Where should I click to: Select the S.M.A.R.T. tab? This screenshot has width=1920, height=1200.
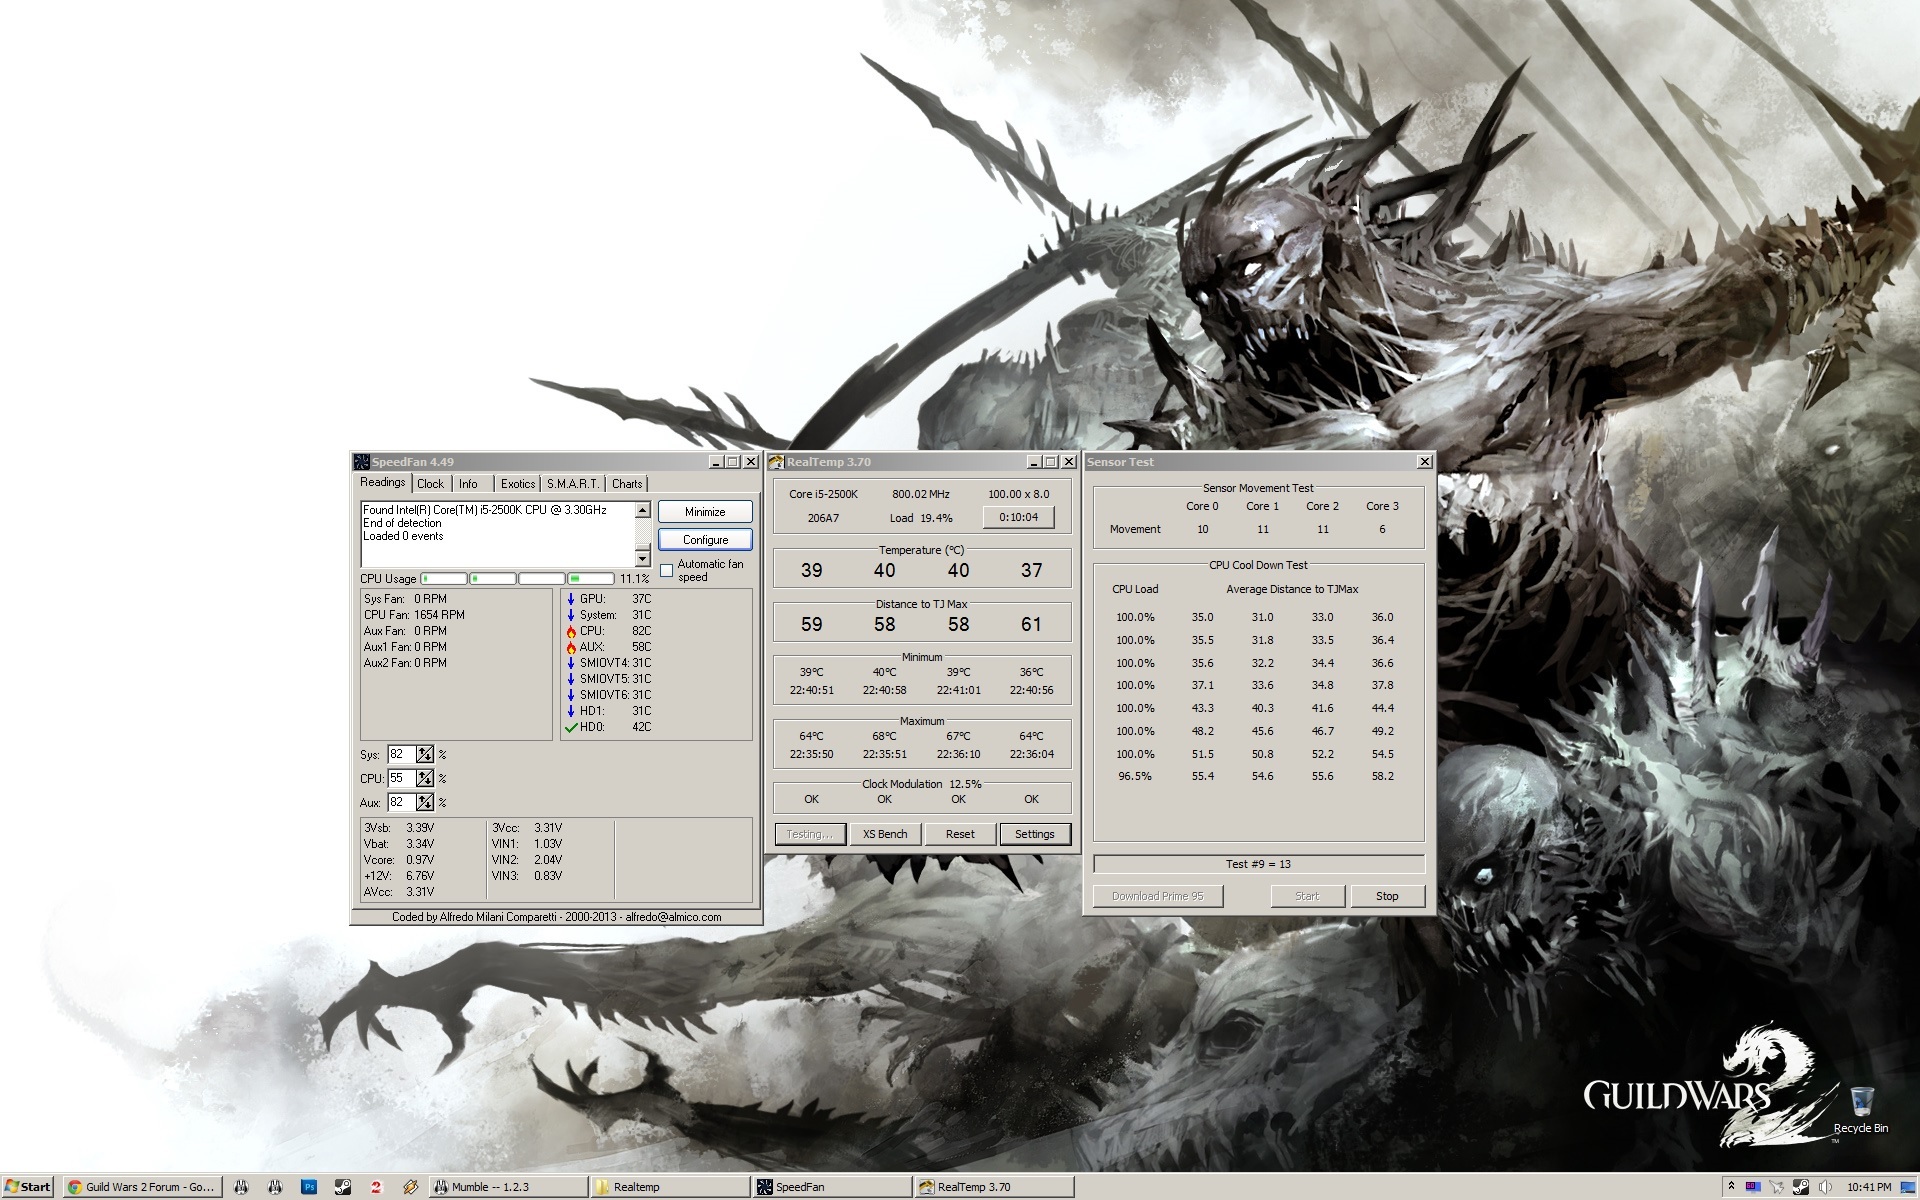click(x=573, y=484)
